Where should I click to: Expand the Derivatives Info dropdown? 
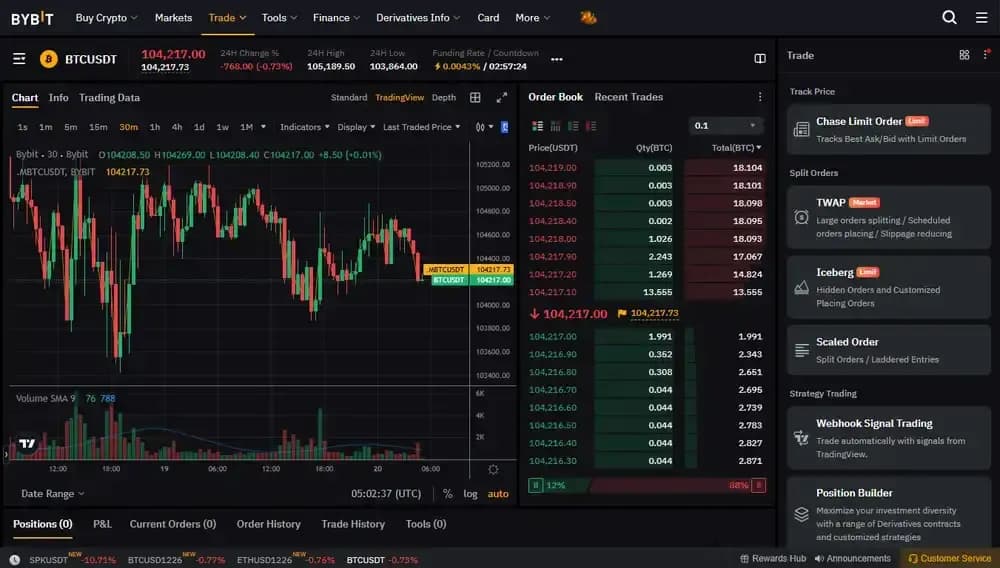pyautogui.click(x=418, y=18)
